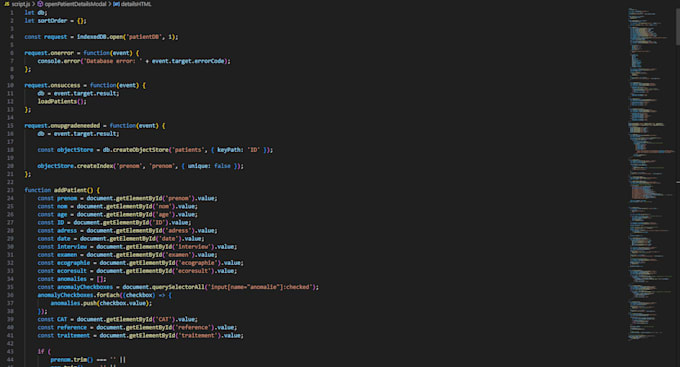Click the 'adress' constant on line 28
Viewport: 680px width, 367px height.
pos(67,230)
